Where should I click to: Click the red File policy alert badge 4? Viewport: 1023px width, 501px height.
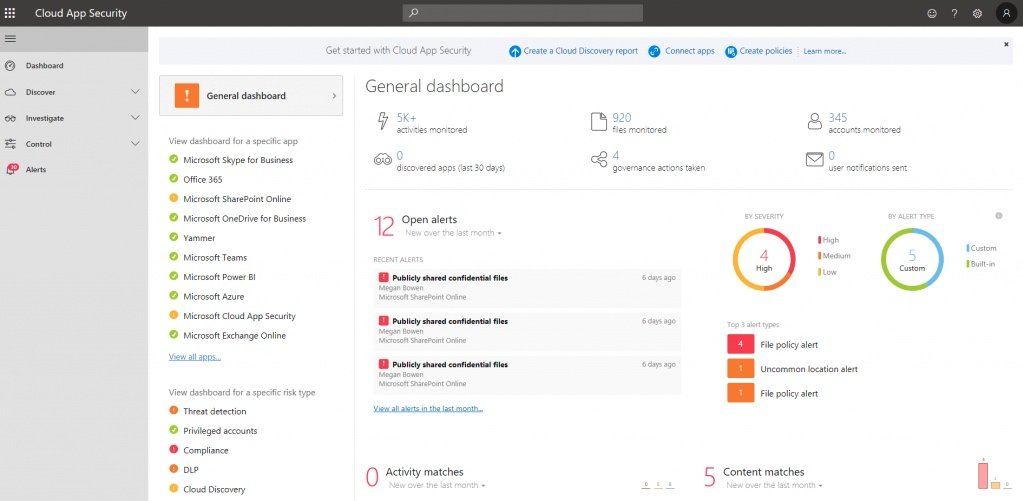click(x=741, y=344)
